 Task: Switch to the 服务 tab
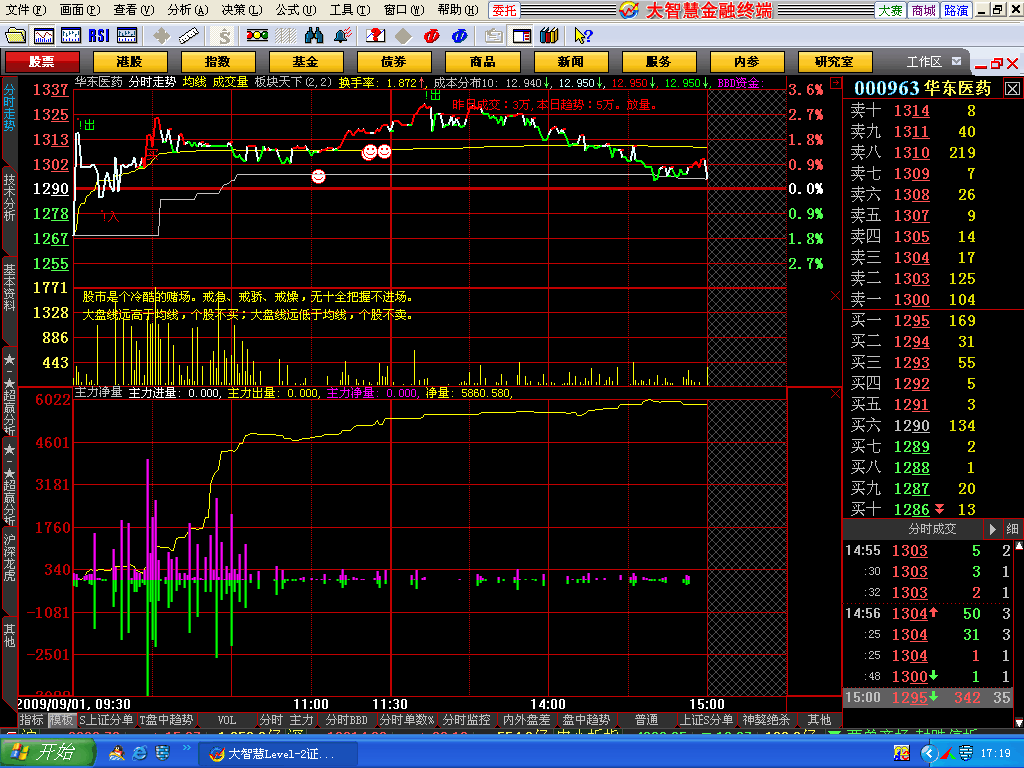658,62
